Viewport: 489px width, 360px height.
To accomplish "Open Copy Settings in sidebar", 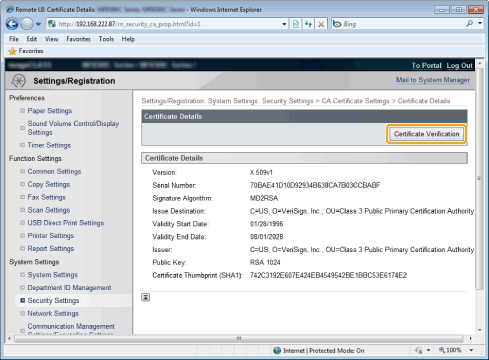I will tap(49, 184).
